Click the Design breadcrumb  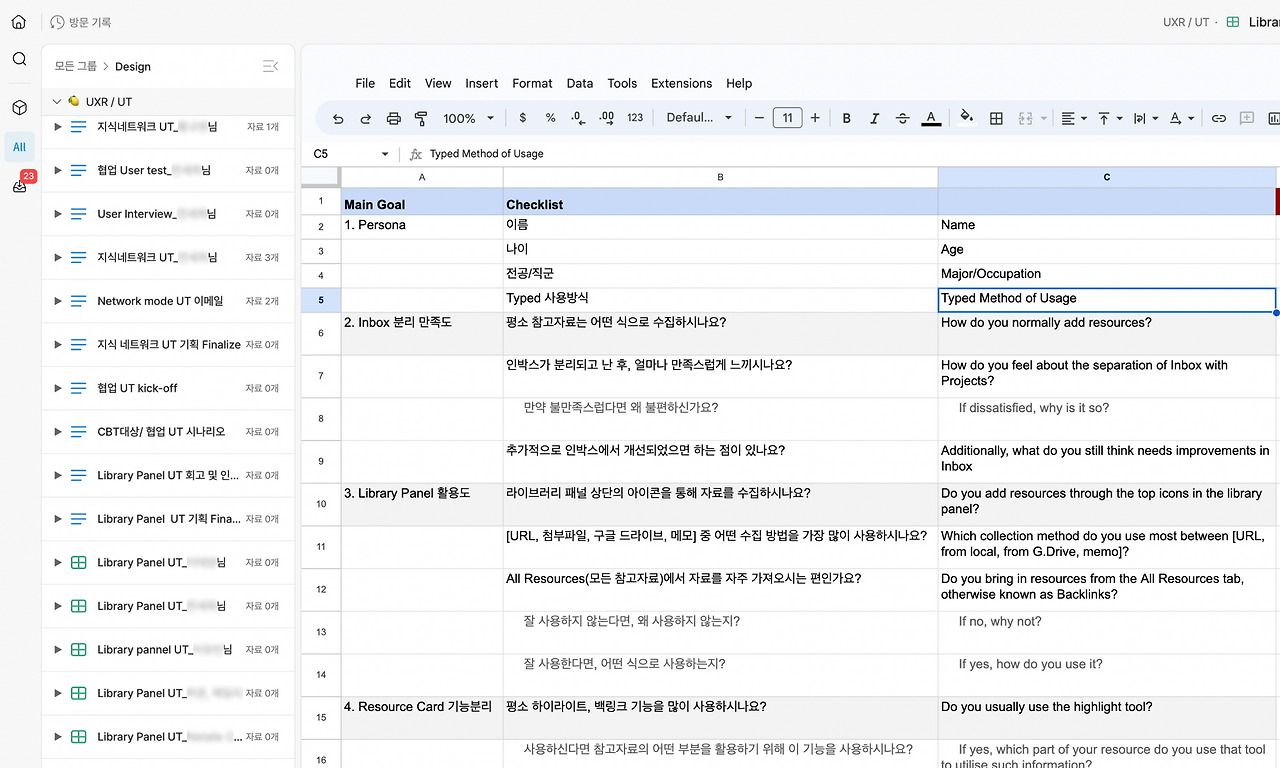(x=133, y=66)
